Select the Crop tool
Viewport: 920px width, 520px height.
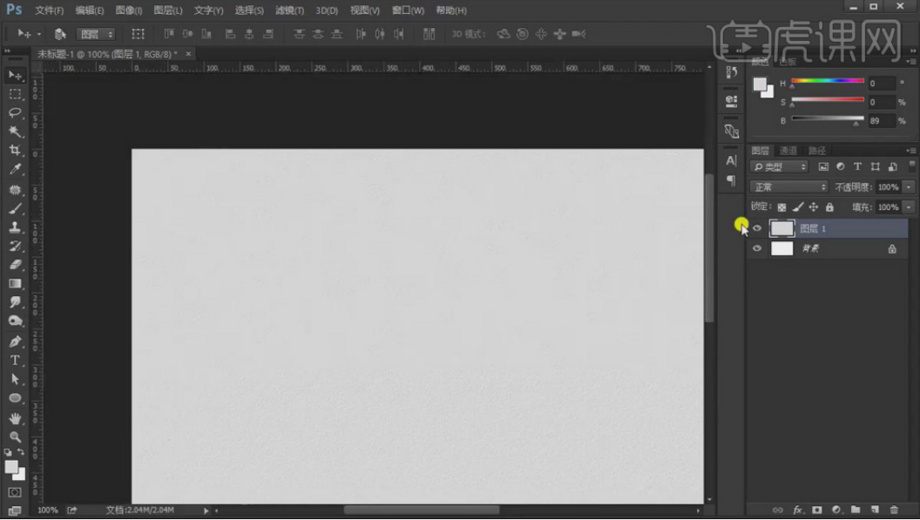15,150
